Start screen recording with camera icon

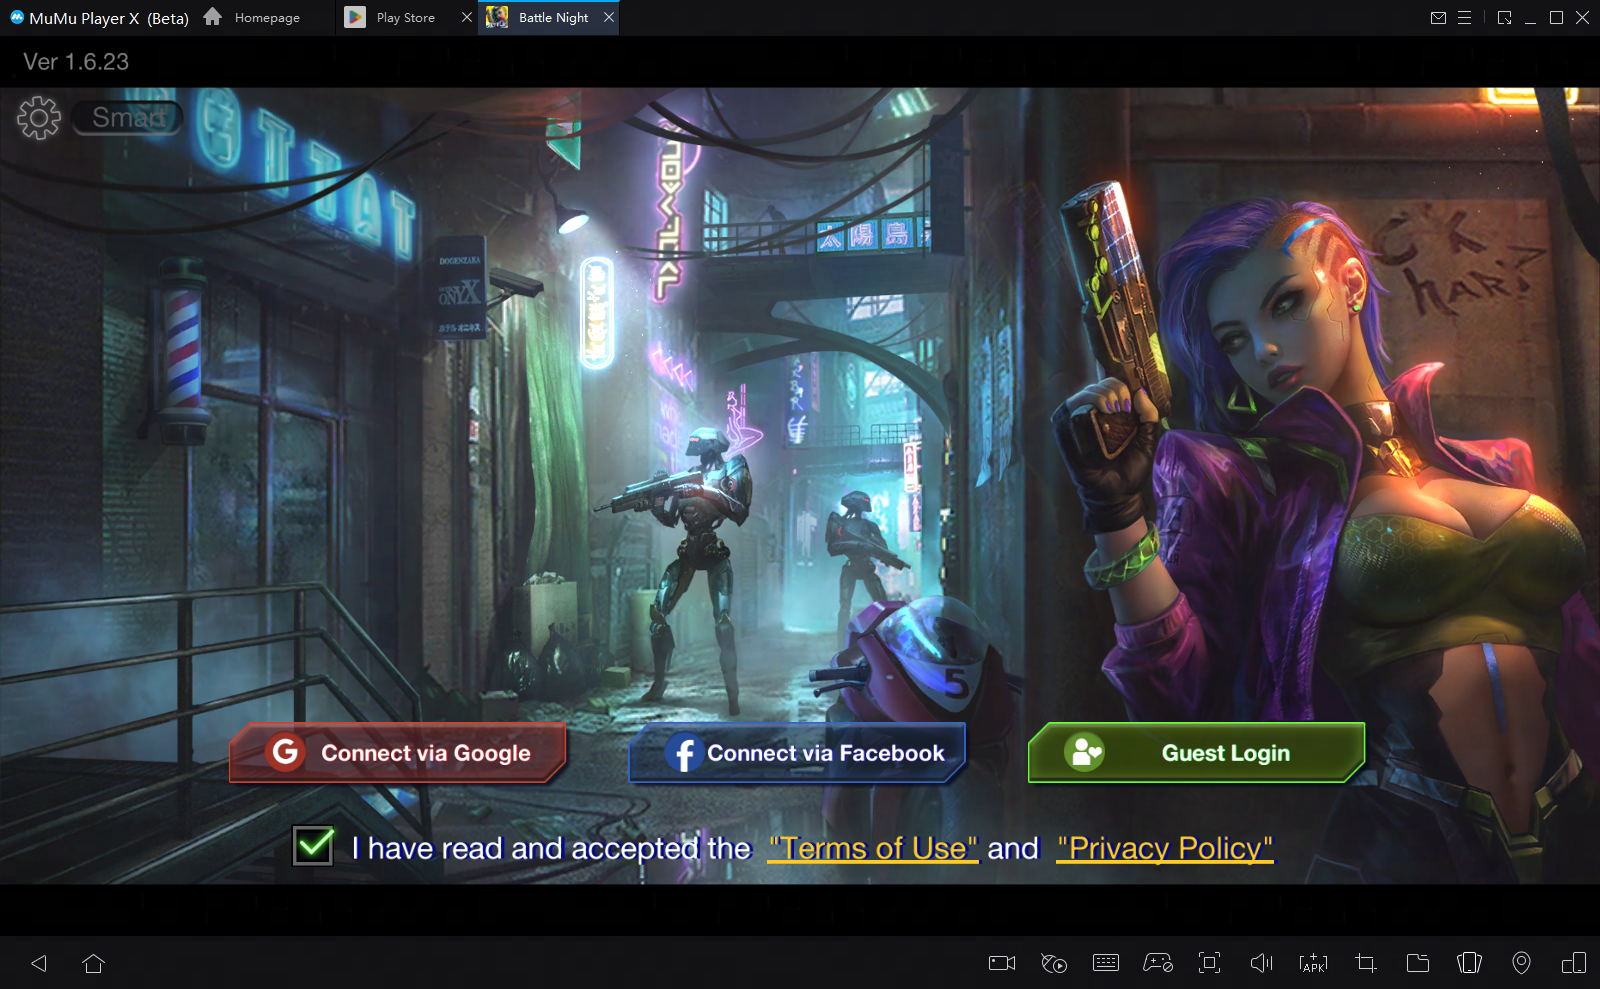pyautogui.click(x=1002, y=963)
